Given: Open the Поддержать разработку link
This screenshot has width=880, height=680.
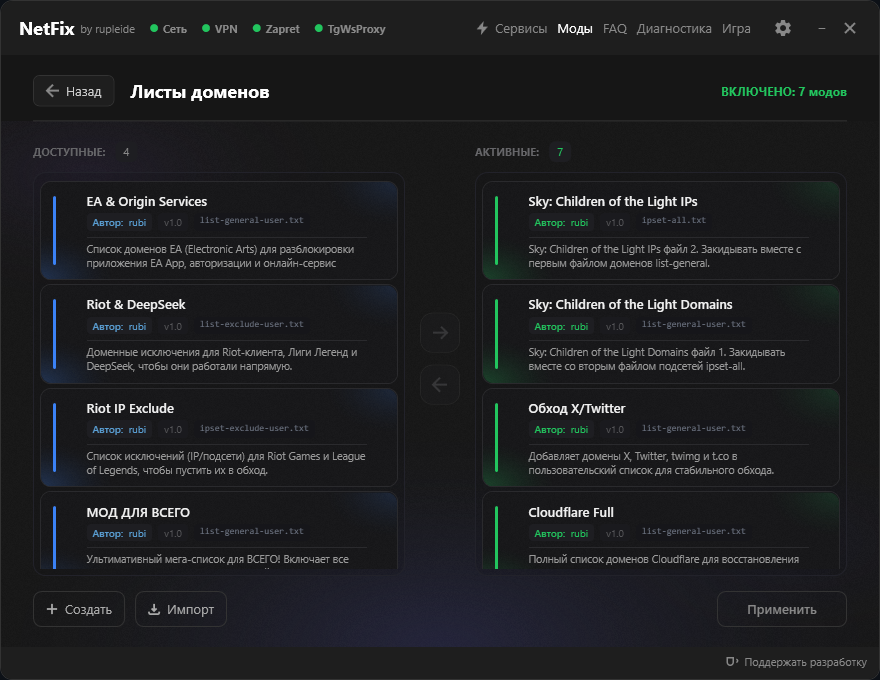Looking at the screenshot, I should click(x=796, y=662).
